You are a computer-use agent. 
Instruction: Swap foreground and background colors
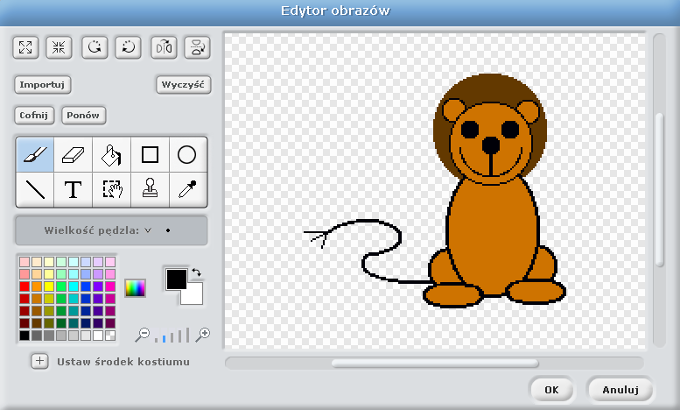[196, 272]
